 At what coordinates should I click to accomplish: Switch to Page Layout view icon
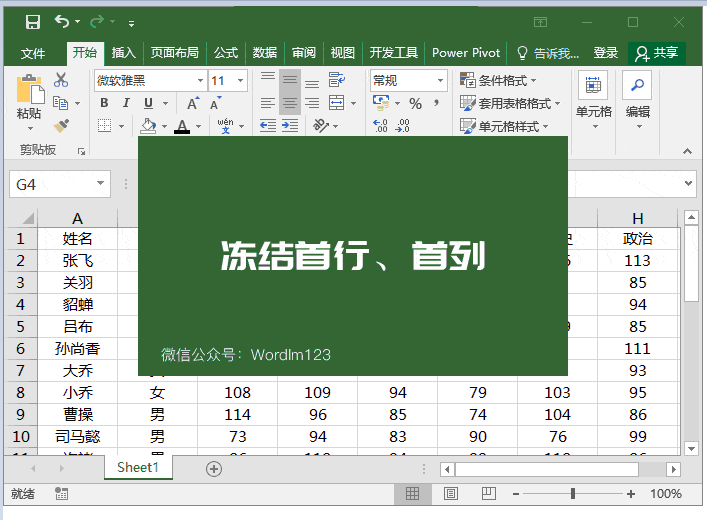451,493
